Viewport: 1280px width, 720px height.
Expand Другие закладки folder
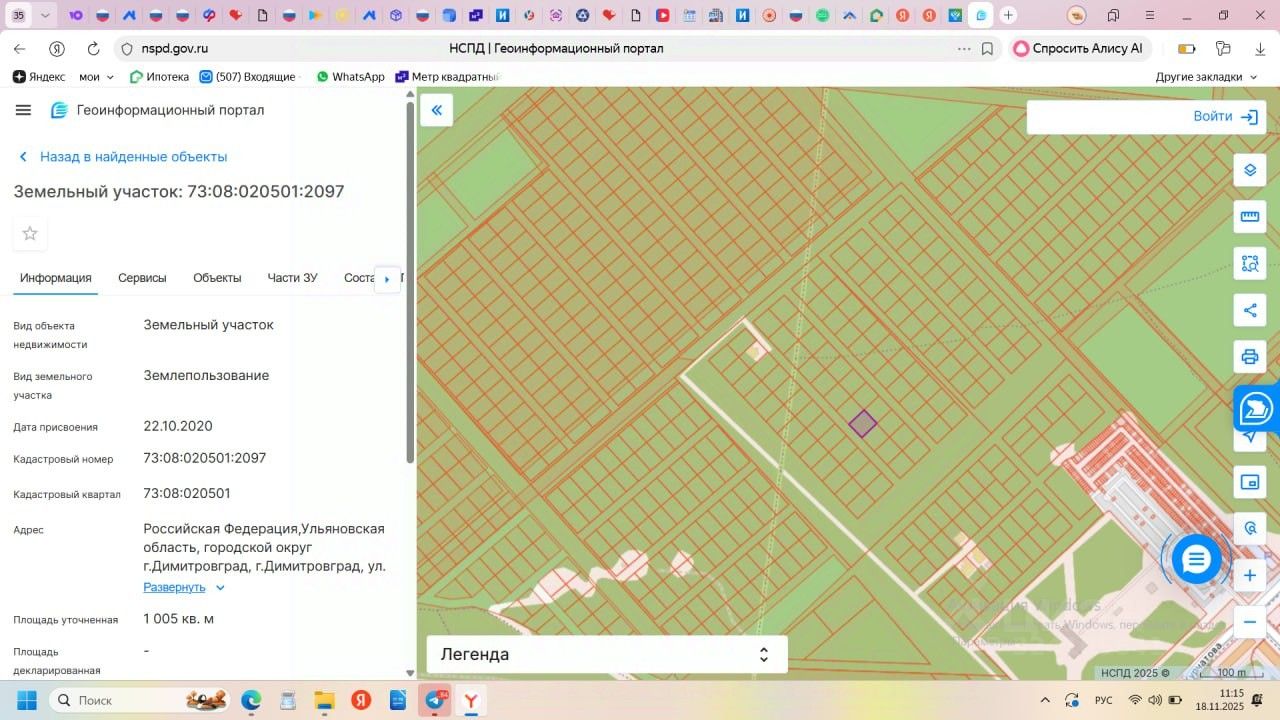pos(1207,77)
